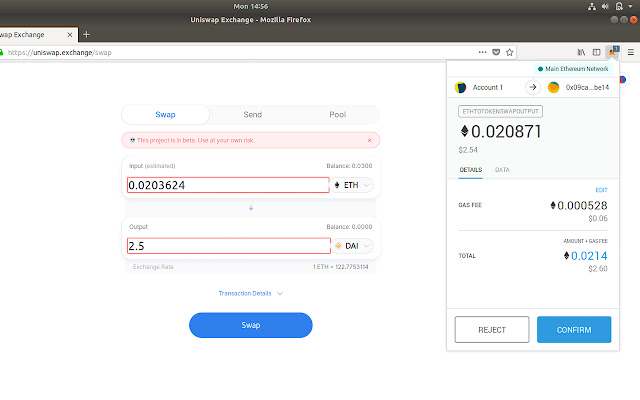Open the DAI token selector dropdown
Viewport: 640px width, 400px height.
click(x=352, y=246)
